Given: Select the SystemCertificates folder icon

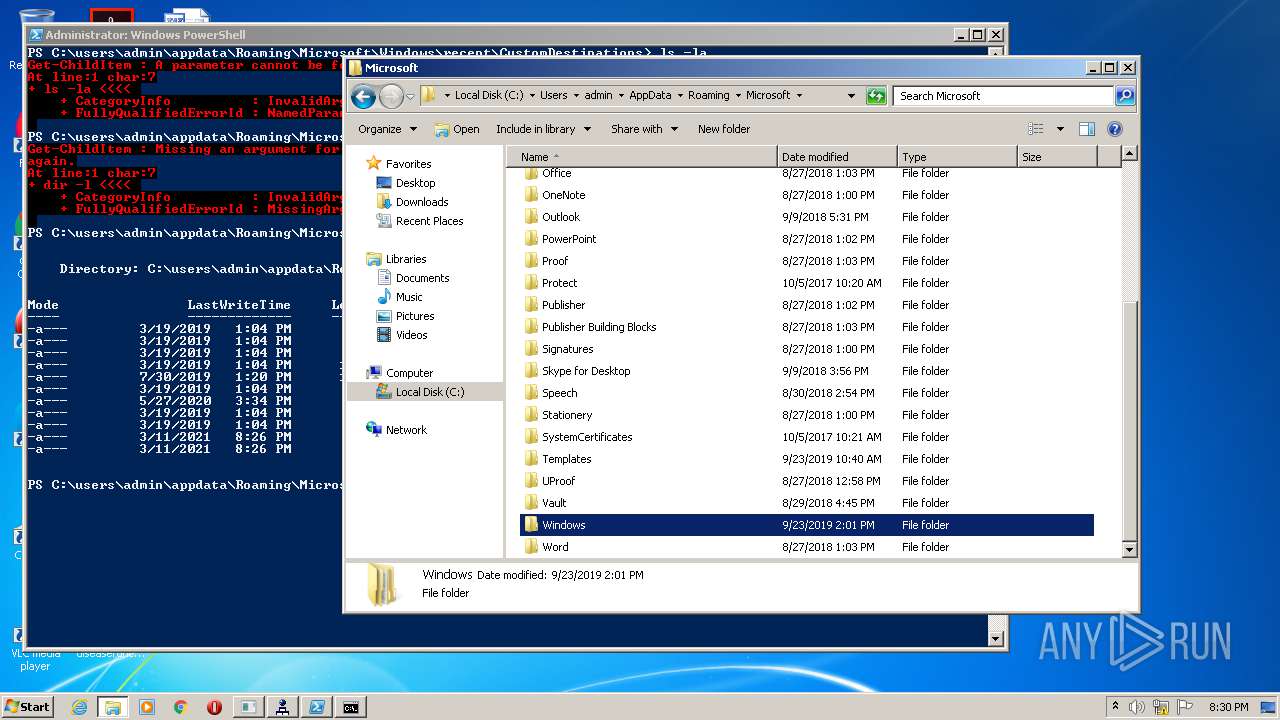Looking at the screenshot, I should pyautogui.click(x=531, y=437).
